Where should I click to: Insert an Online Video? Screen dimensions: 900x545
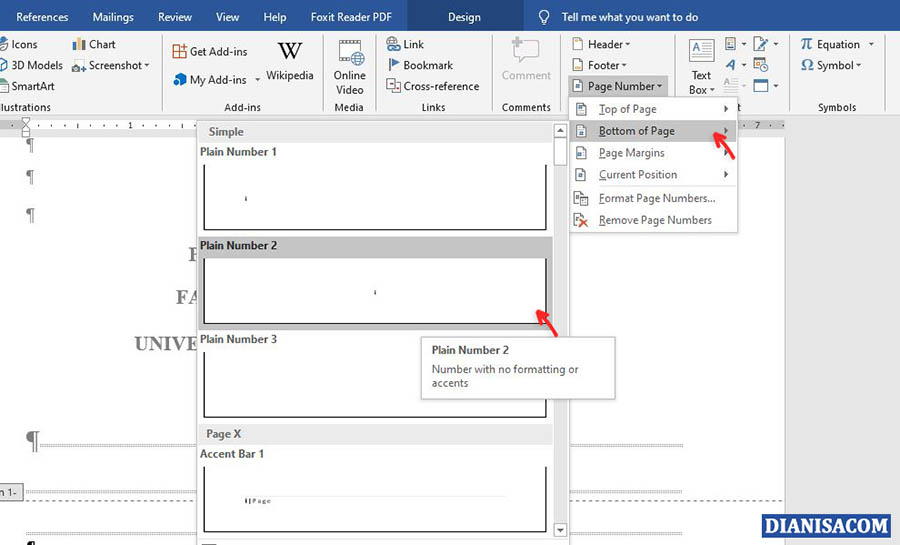349,66
